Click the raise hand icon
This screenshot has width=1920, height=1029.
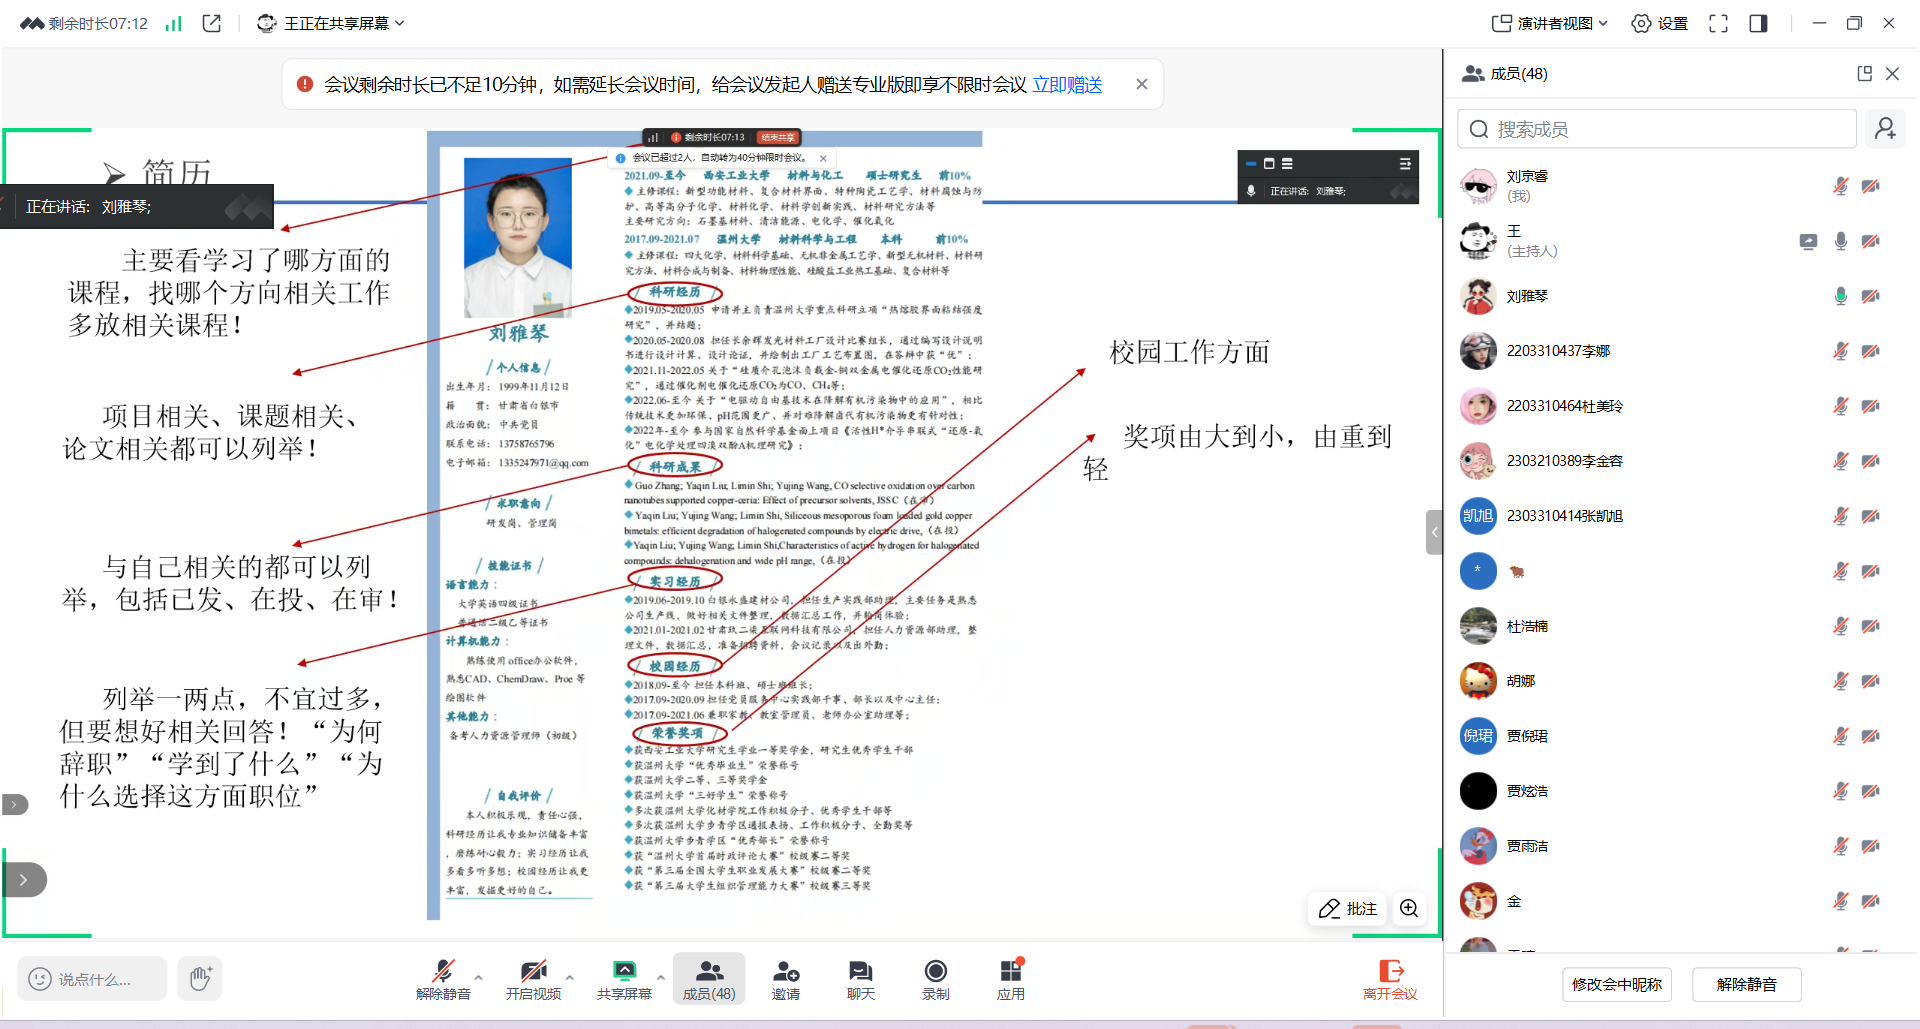tap(200, 978)
